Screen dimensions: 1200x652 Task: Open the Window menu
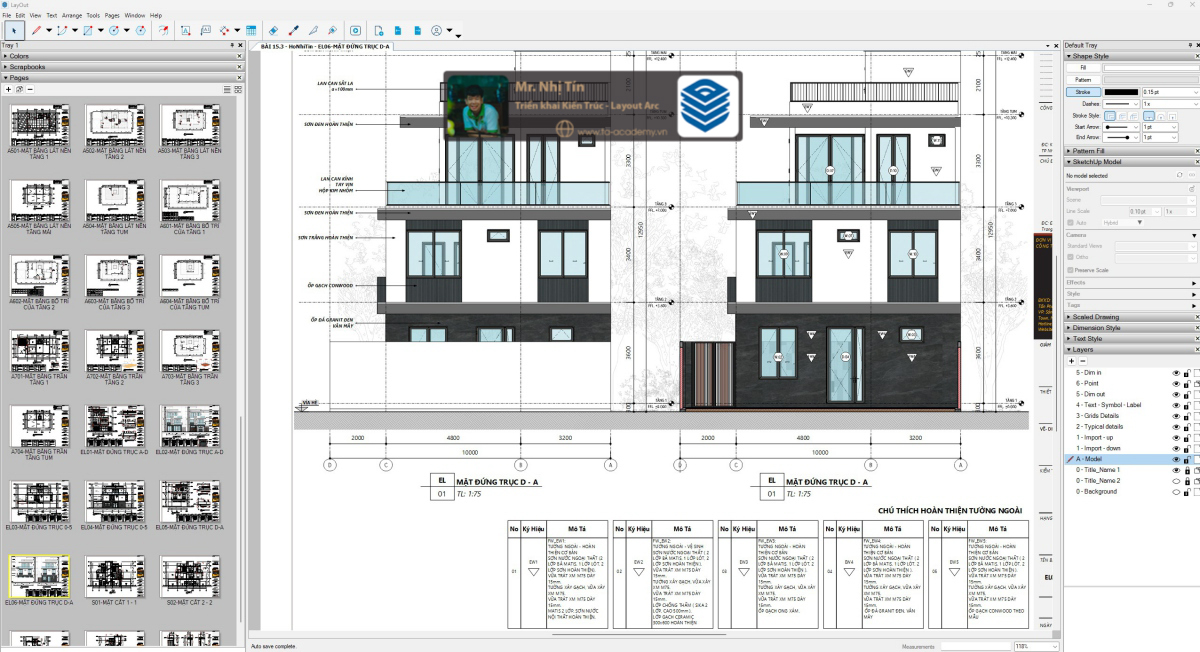pyautogui.click(x=135, y=16)
